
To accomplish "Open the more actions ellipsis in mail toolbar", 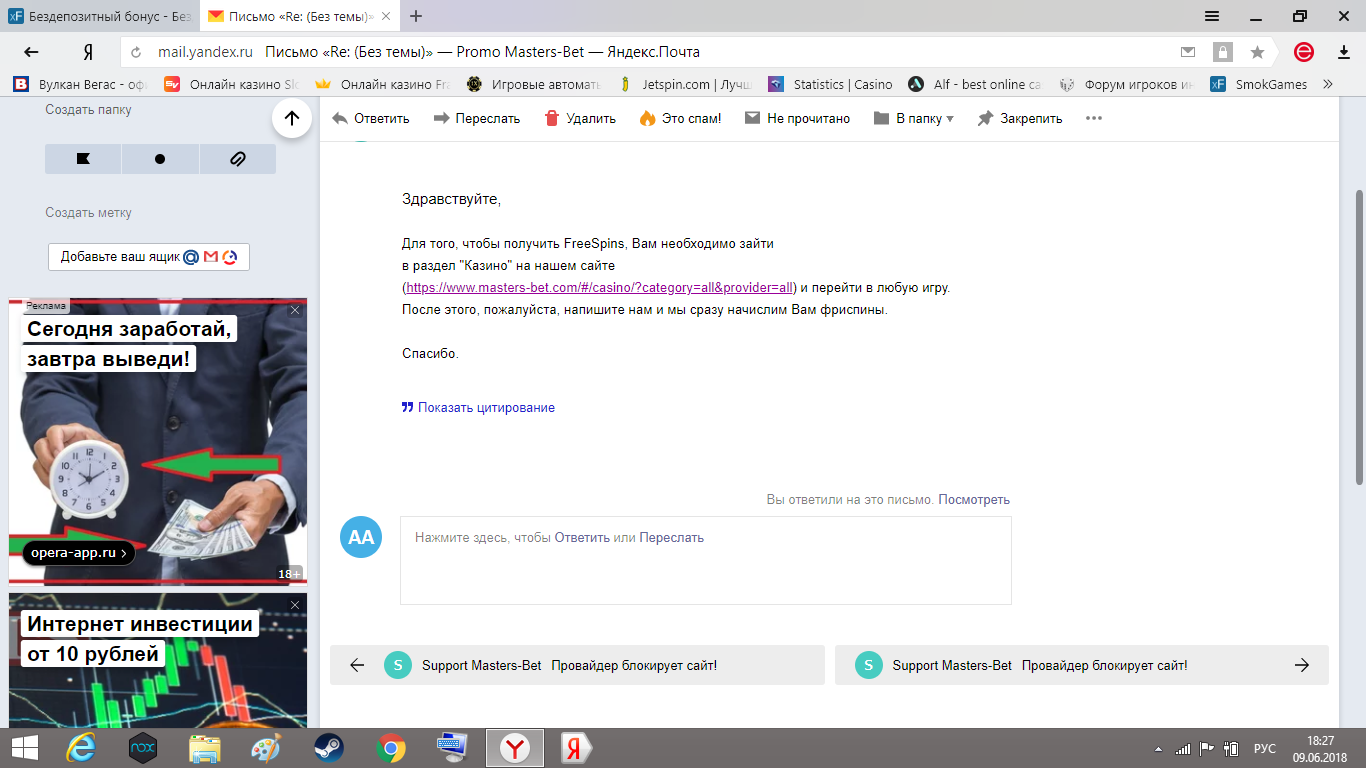I will [x=1094, y=118].
